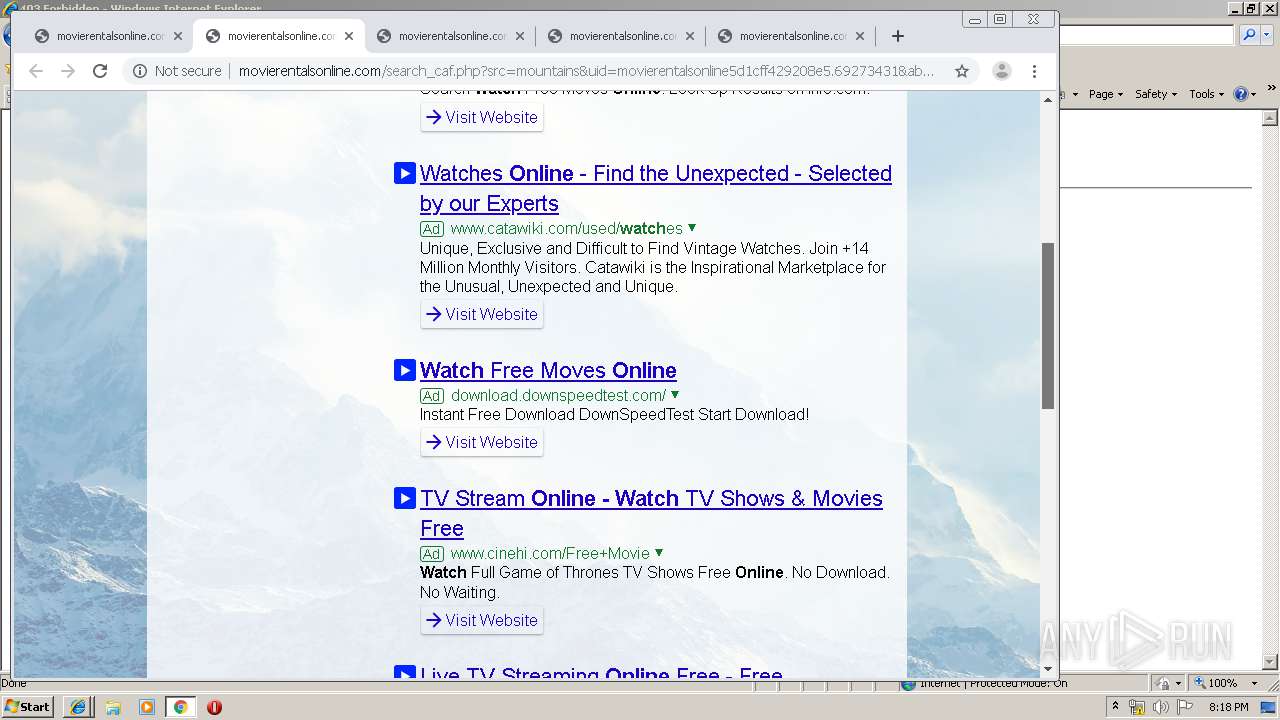1280x720 pixels.
Task: Open Watch Free Moves Online headline
Action: tap(548, 370)
